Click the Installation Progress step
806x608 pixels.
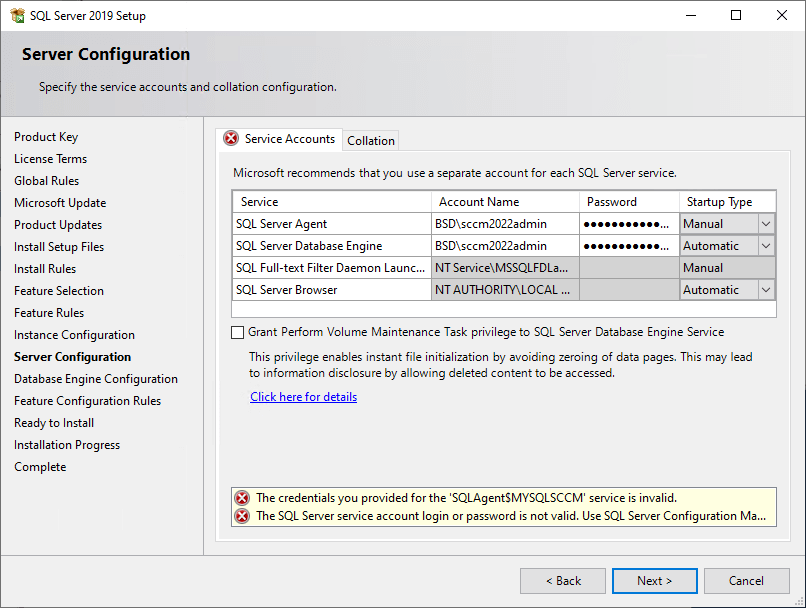(x=67, y=445)
